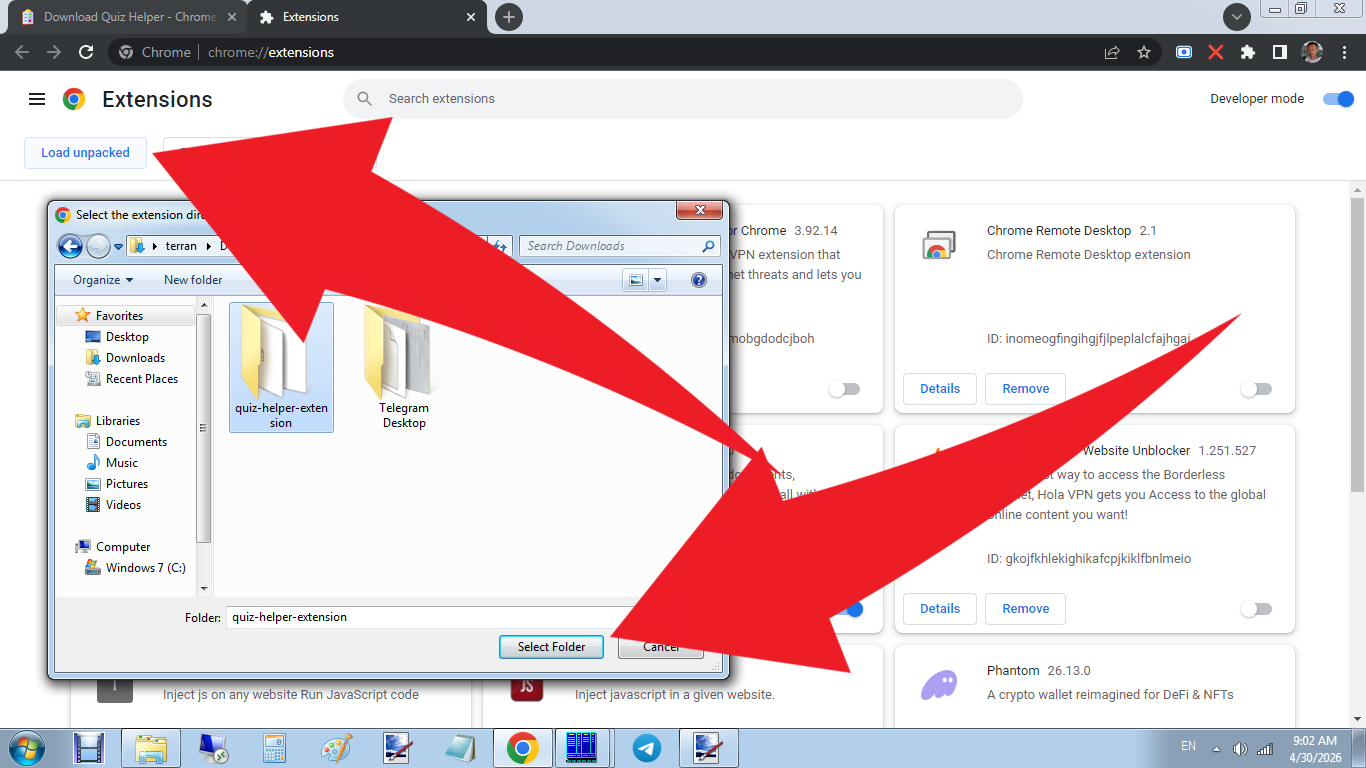
Task: Open Paint from the taskbar
Action: coord(336,748)
